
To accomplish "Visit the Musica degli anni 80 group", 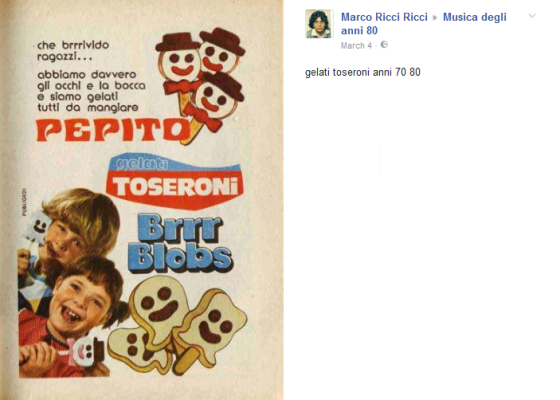I will click(424, 24).
